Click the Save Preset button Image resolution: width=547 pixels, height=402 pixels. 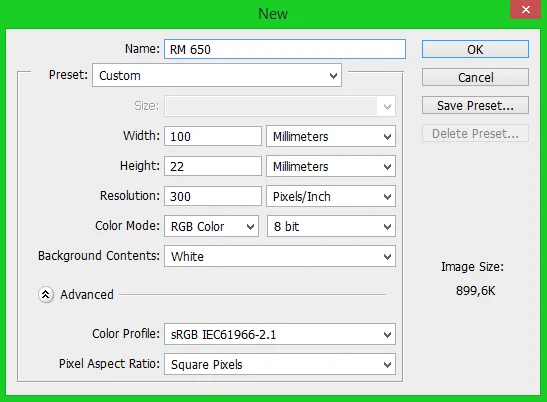[475, 105]
